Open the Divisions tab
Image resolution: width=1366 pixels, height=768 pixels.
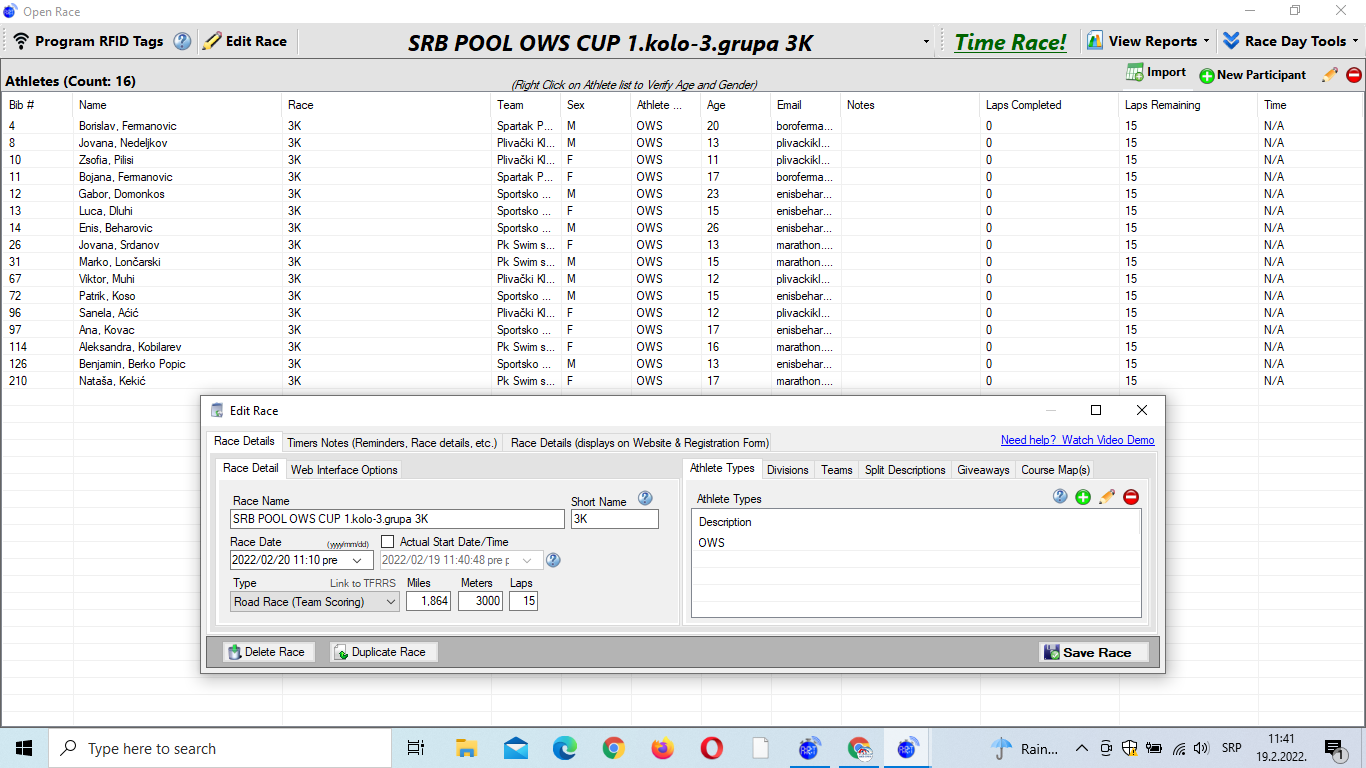tap(787, 469)
